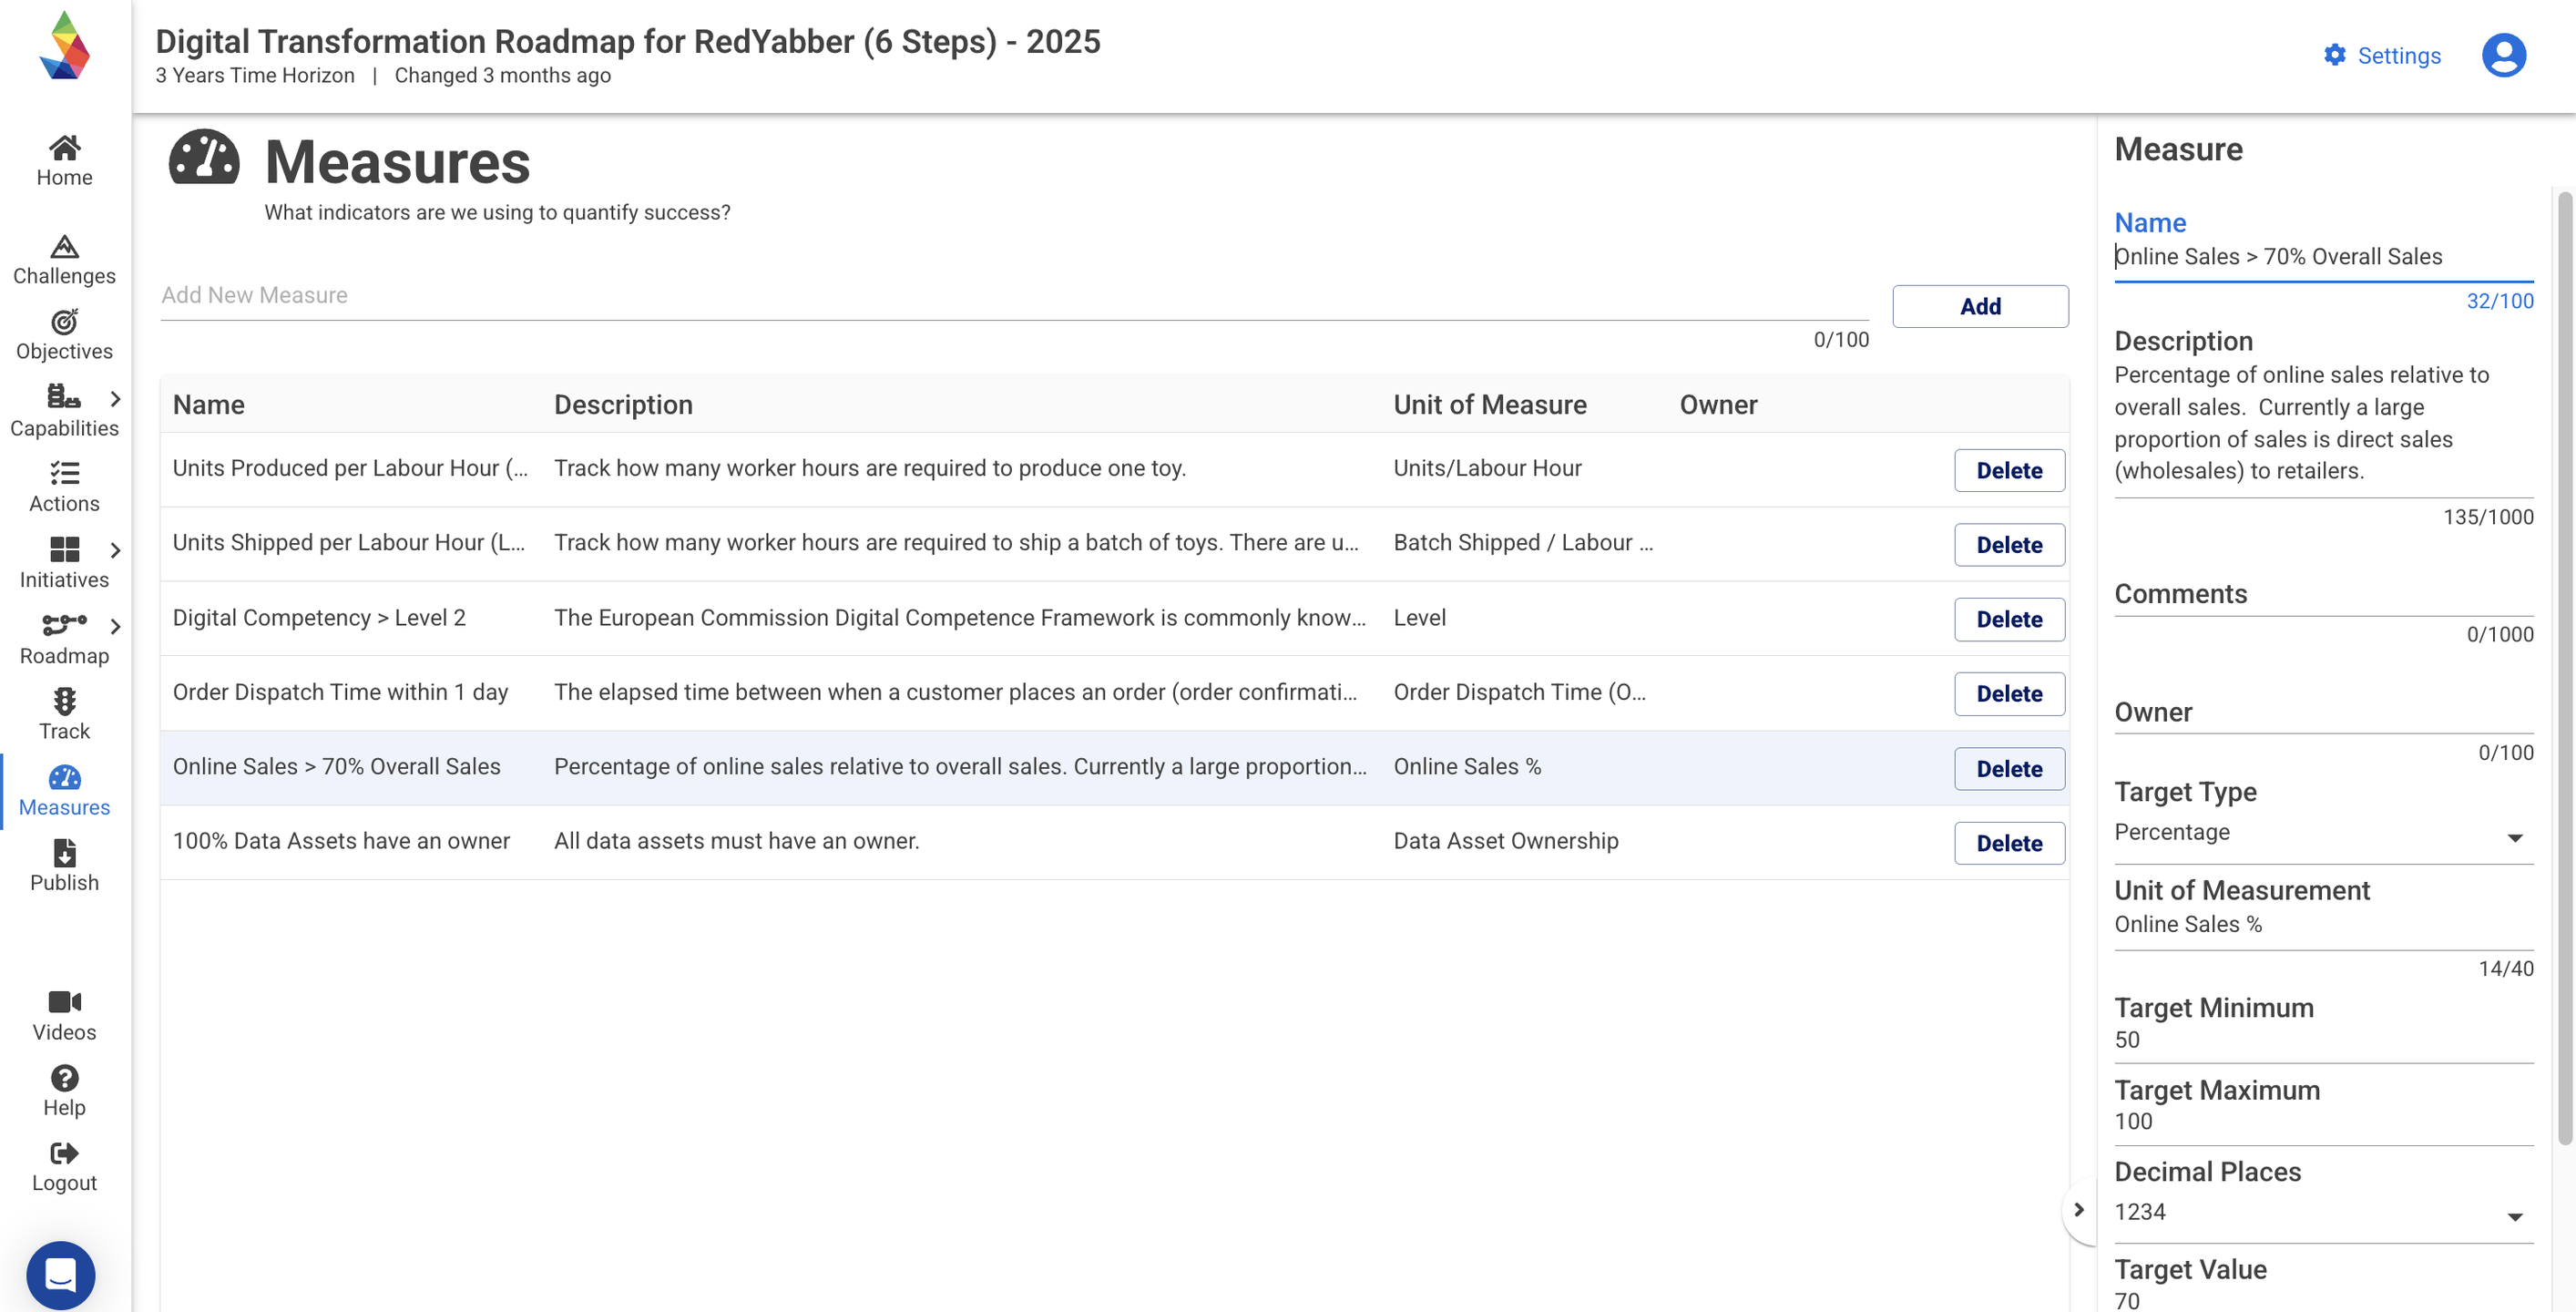Viewport: 2576px width, 1312px height.
Task: Click the Help question mark icon
Action: coord(64,1078)
